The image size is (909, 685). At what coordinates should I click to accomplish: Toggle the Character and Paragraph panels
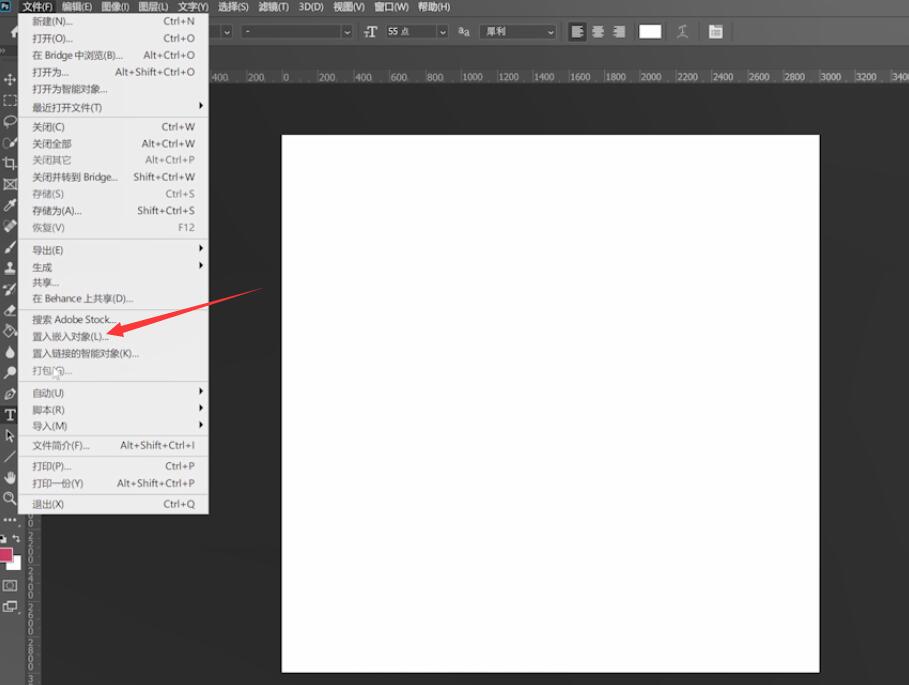pyautogui.click(x=715, y=32)
